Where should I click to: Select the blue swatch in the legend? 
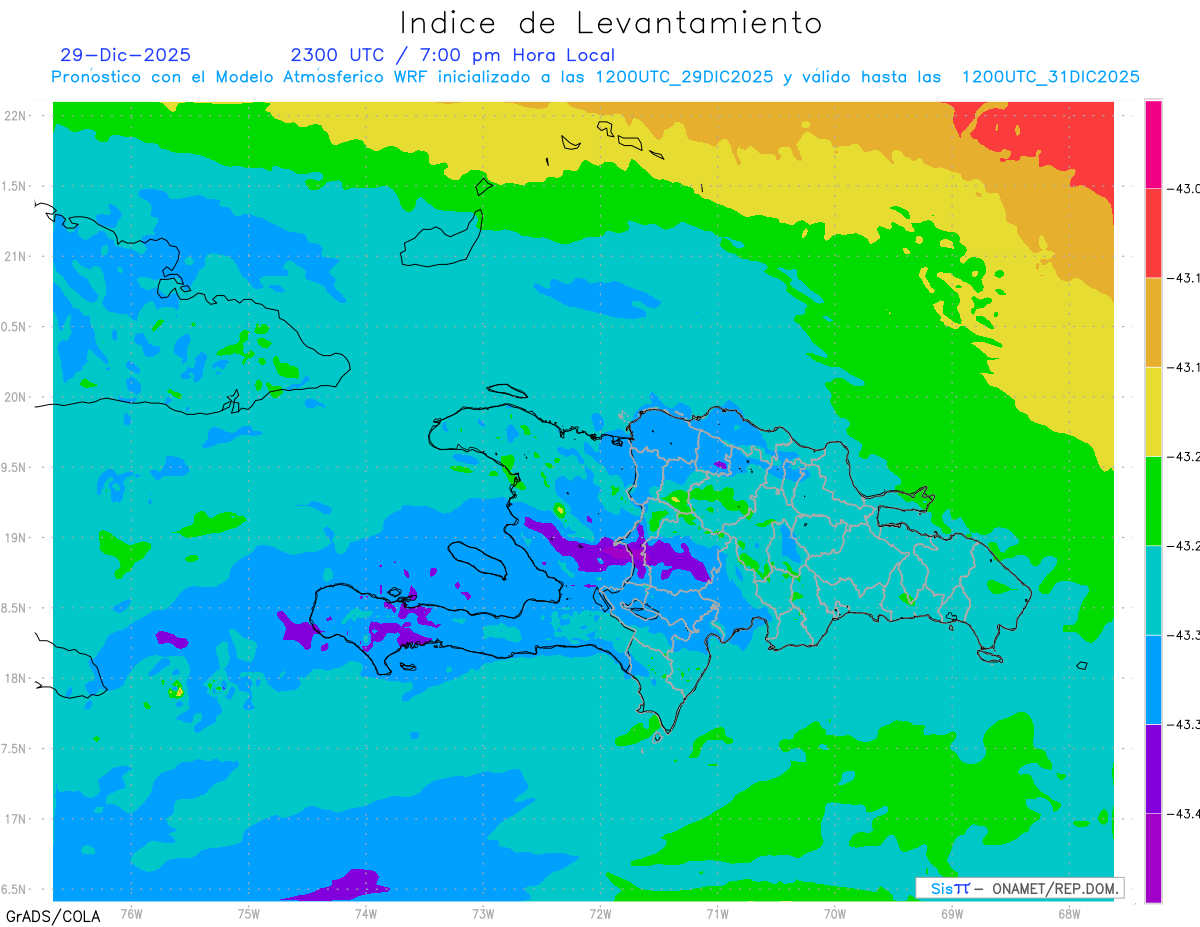click(1153, 678)
